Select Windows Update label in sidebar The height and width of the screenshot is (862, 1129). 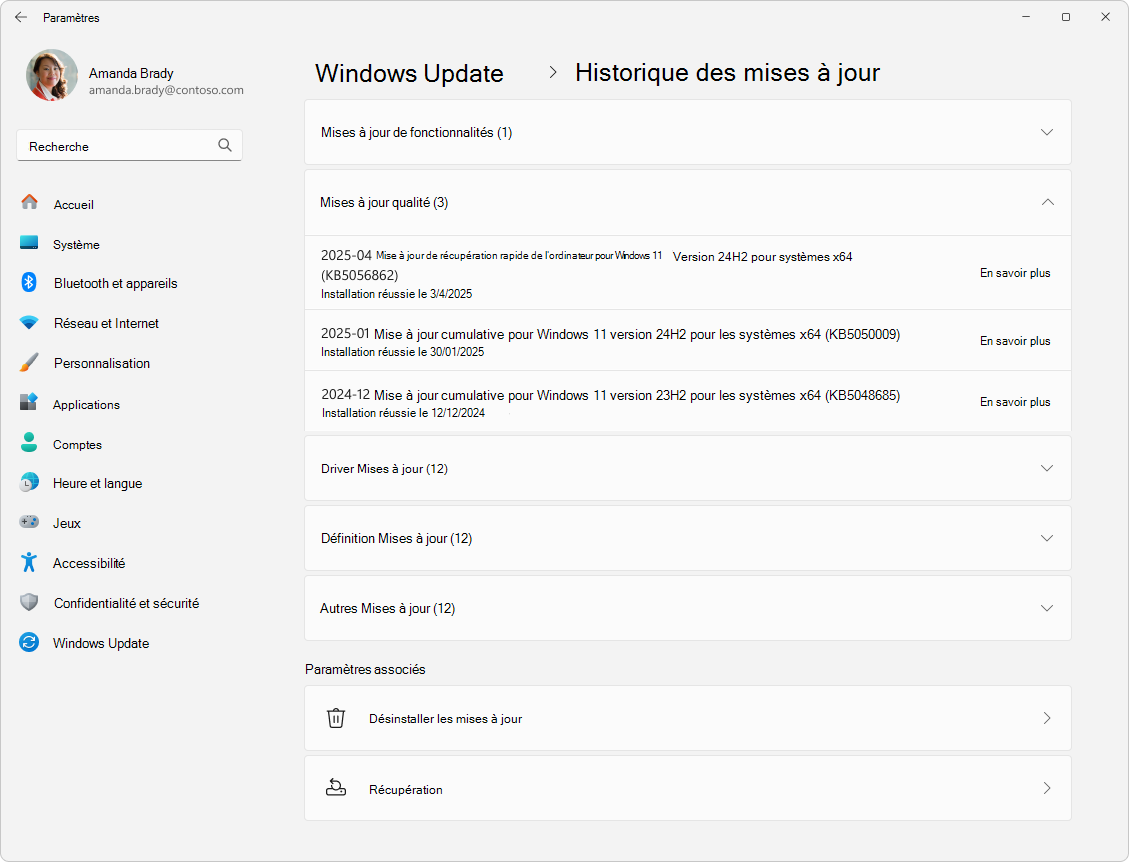[101, 643]
